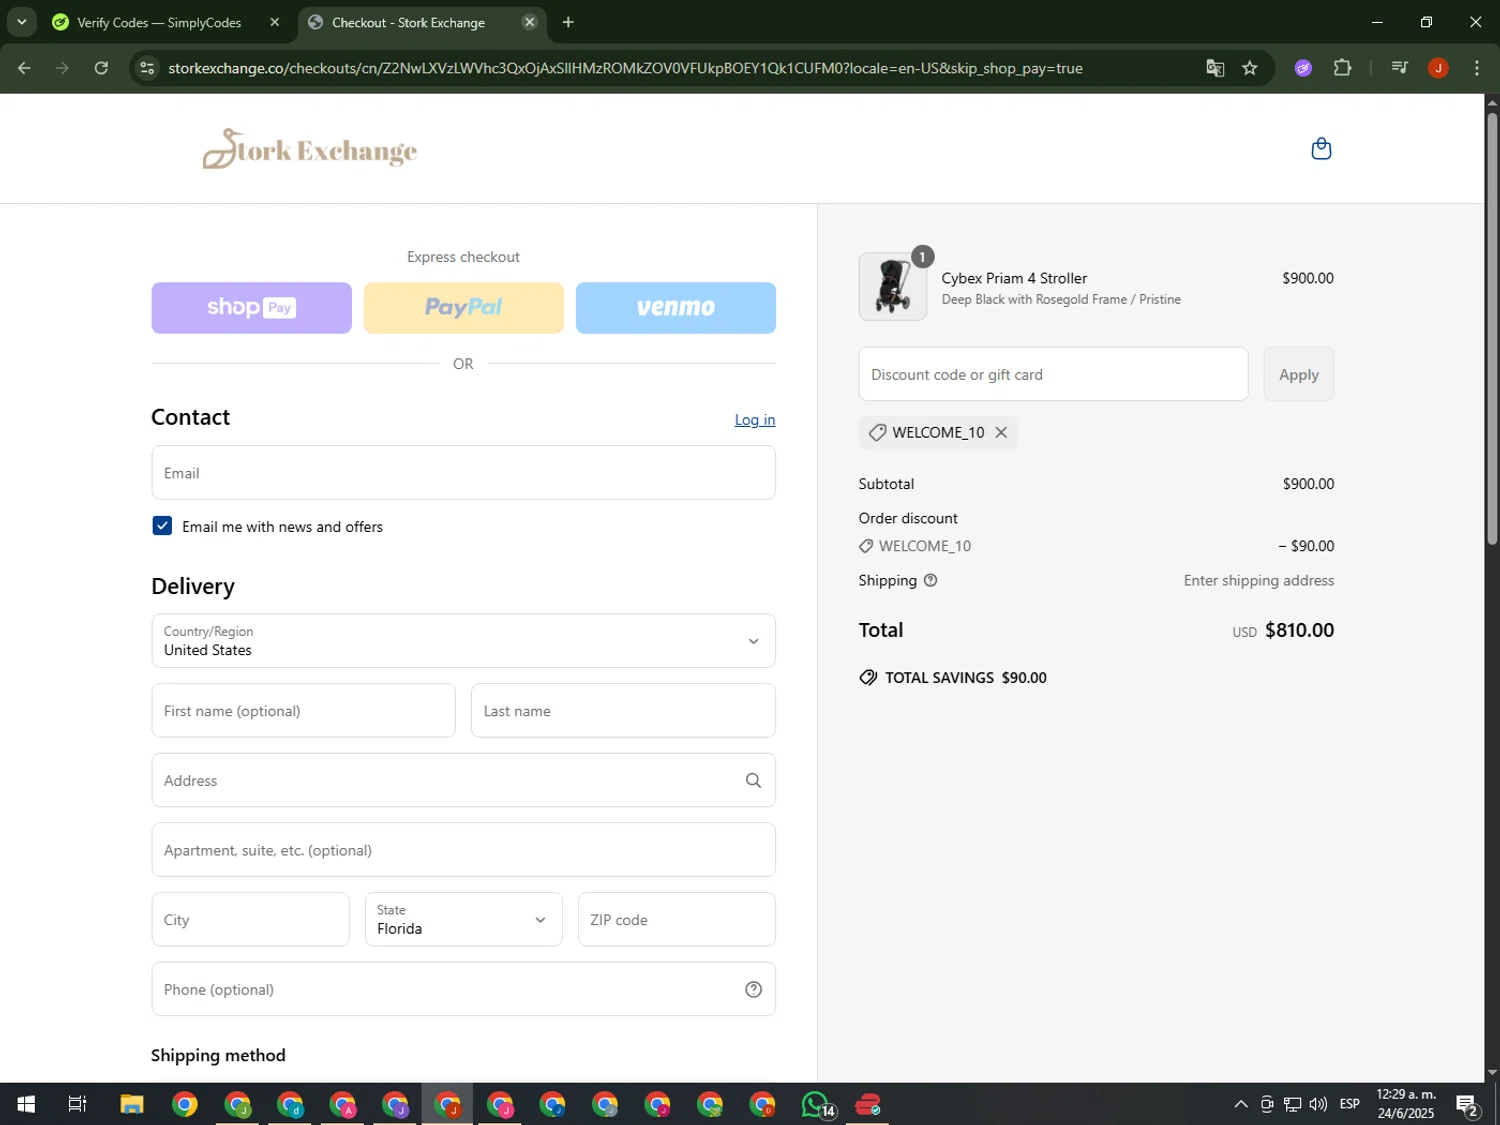This screenshot has height=1125, width=1500.
Task: Reload the checkout page
Action: [x=101, y=68]
